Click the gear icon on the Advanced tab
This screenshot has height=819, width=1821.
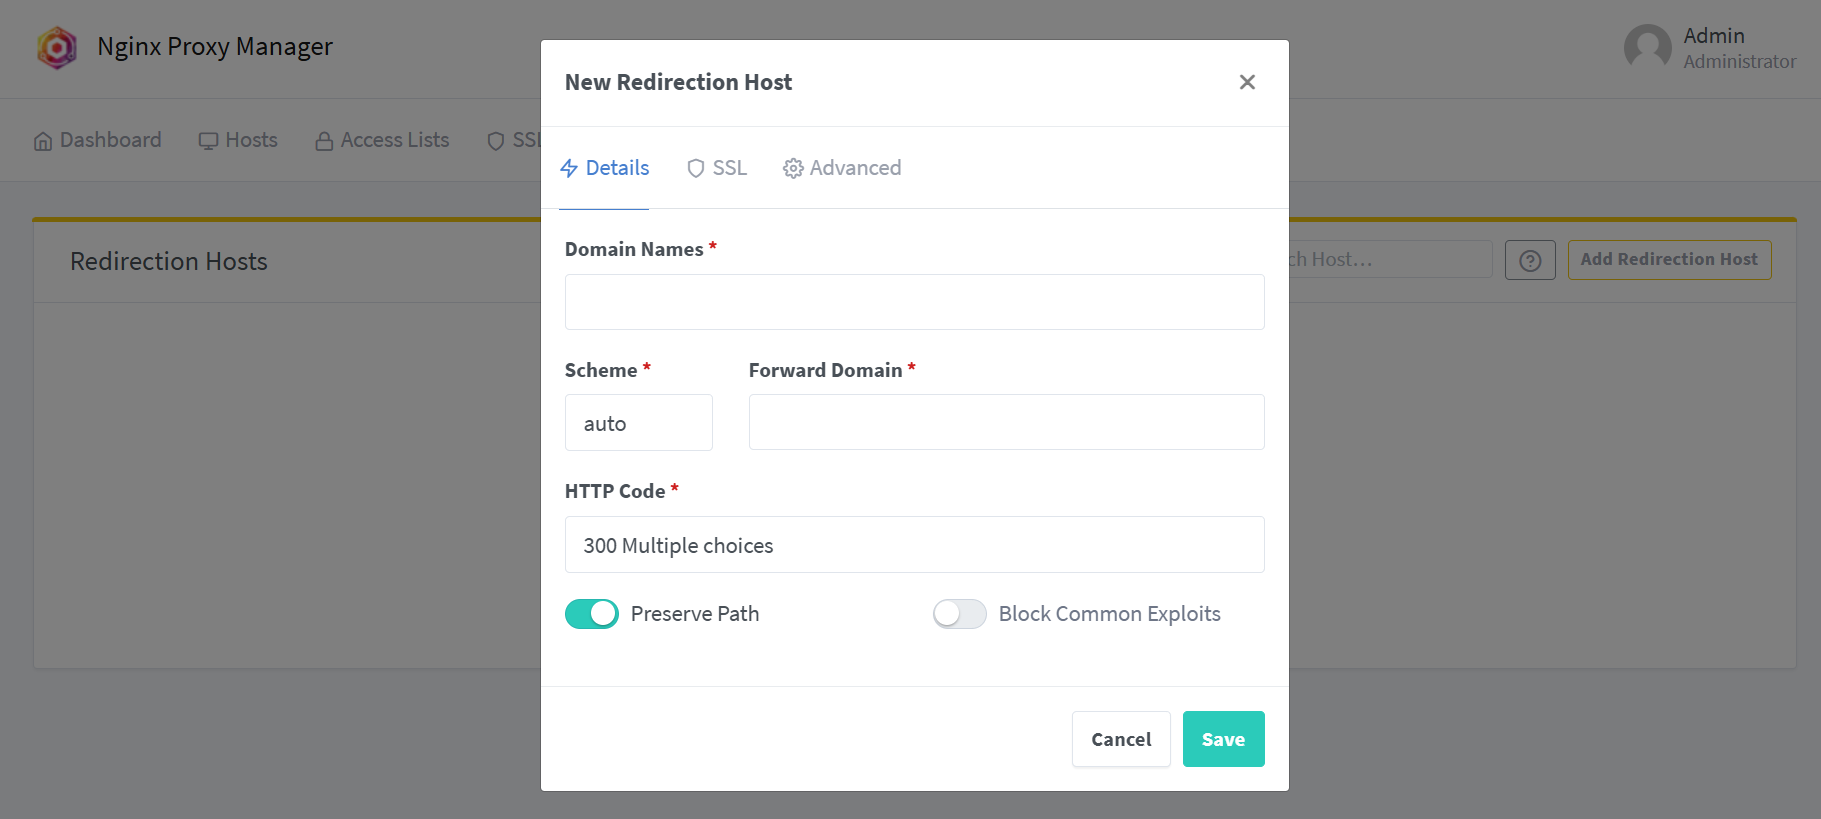click(x=793, y=168)
